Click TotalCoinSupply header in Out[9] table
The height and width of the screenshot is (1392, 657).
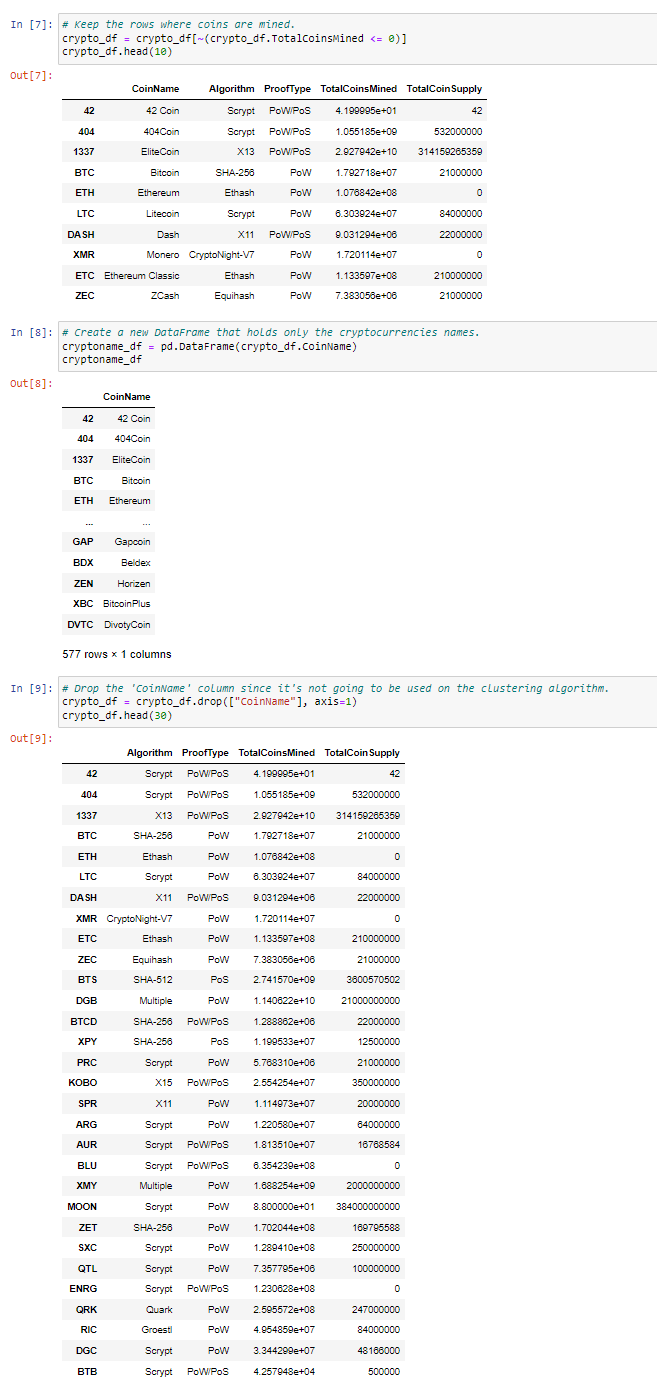[x=362, y=752]
